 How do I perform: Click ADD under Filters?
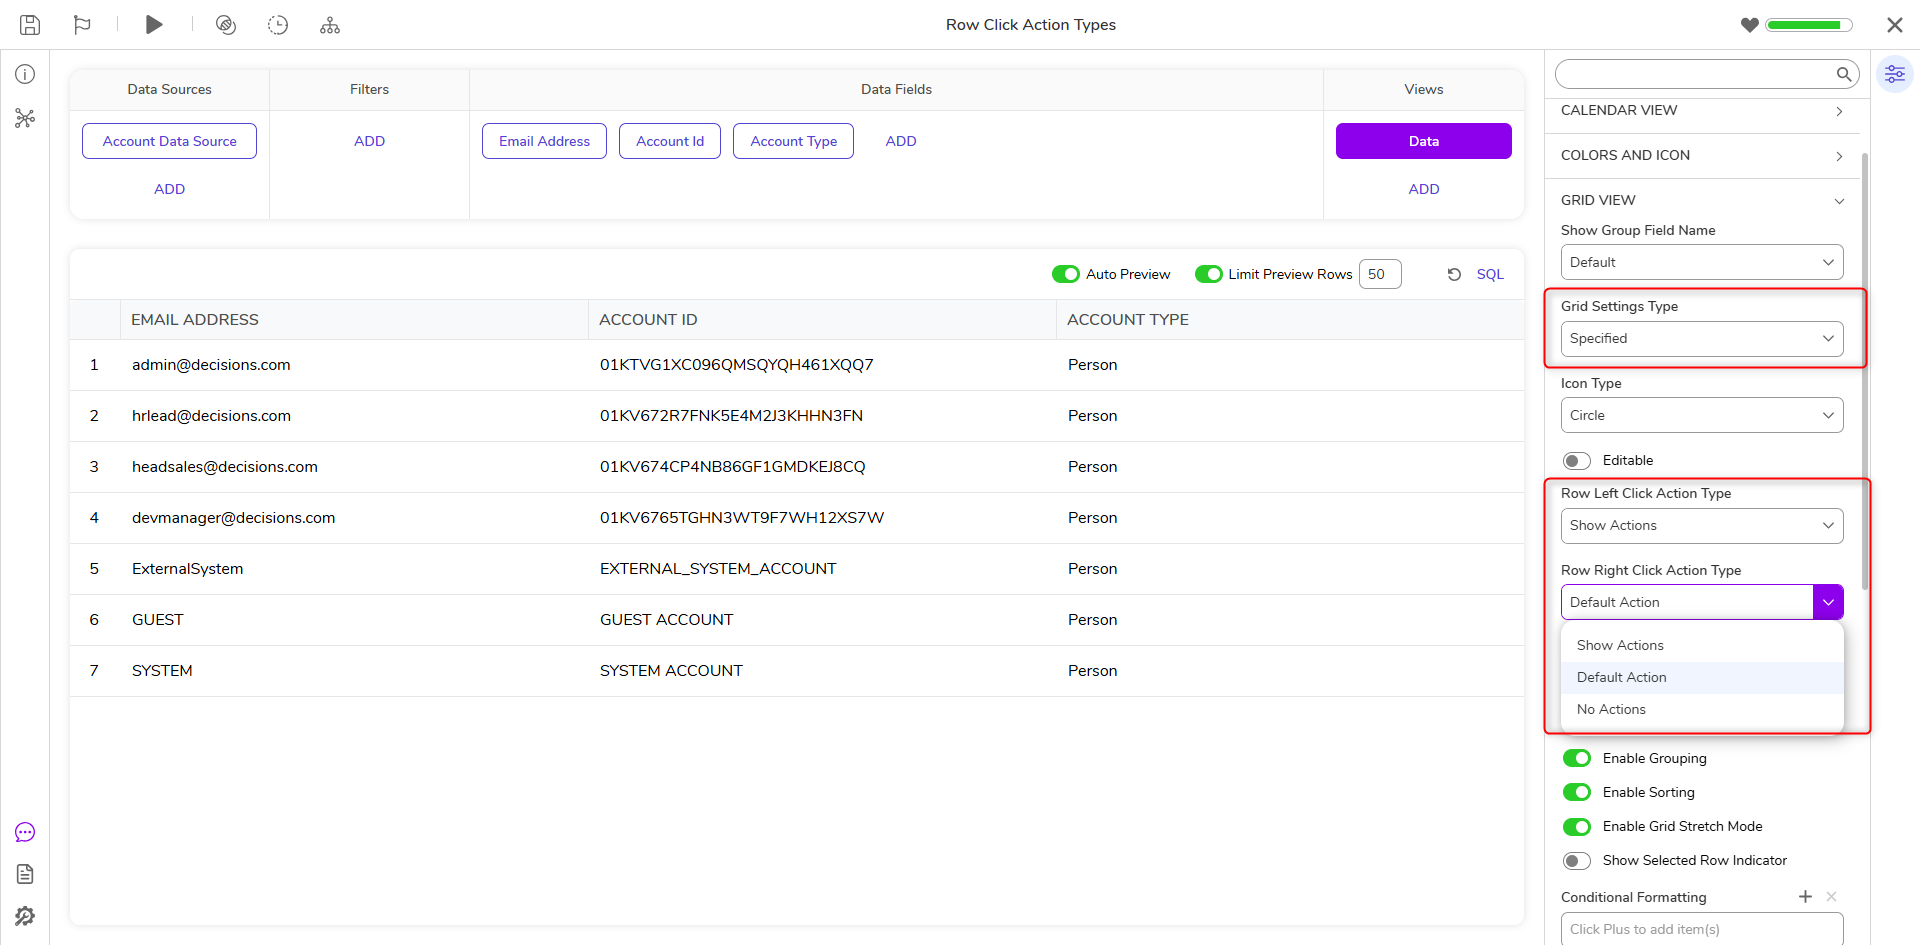pyautogui.click(x=370, y=141)
